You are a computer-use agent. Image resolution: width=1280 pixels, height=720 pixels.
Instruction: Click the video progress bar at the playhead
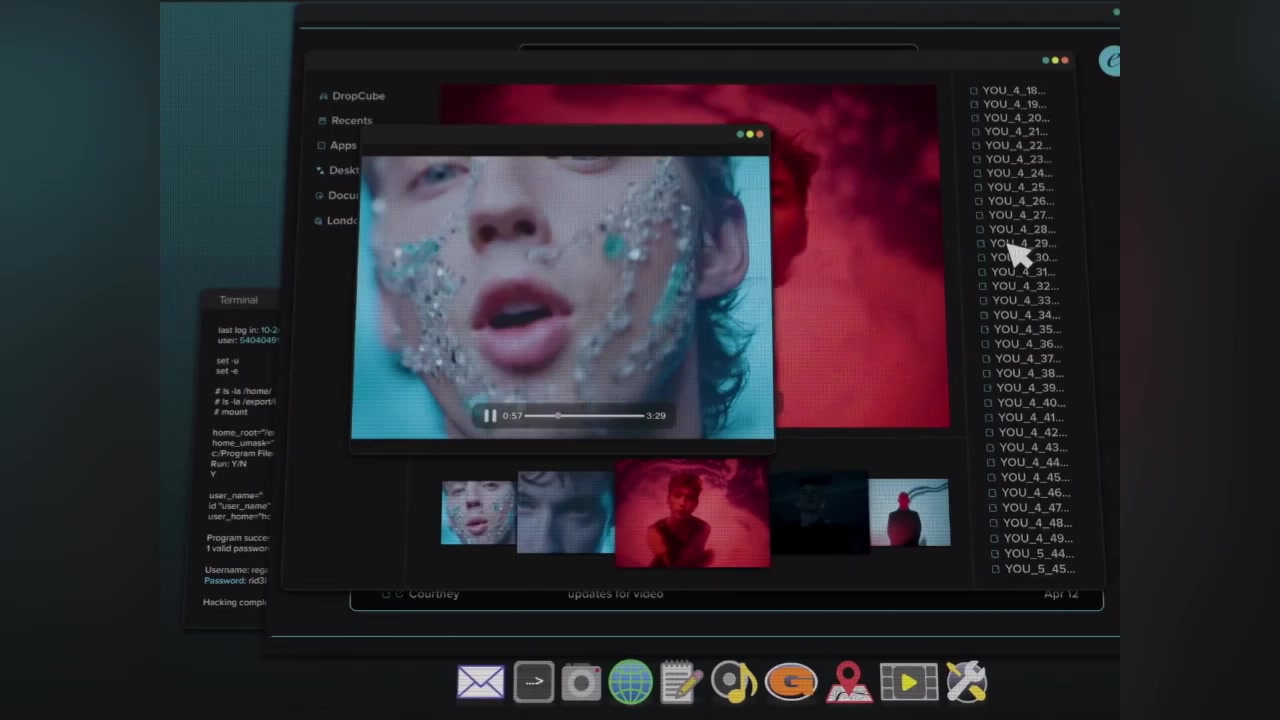tap(558, 415)
